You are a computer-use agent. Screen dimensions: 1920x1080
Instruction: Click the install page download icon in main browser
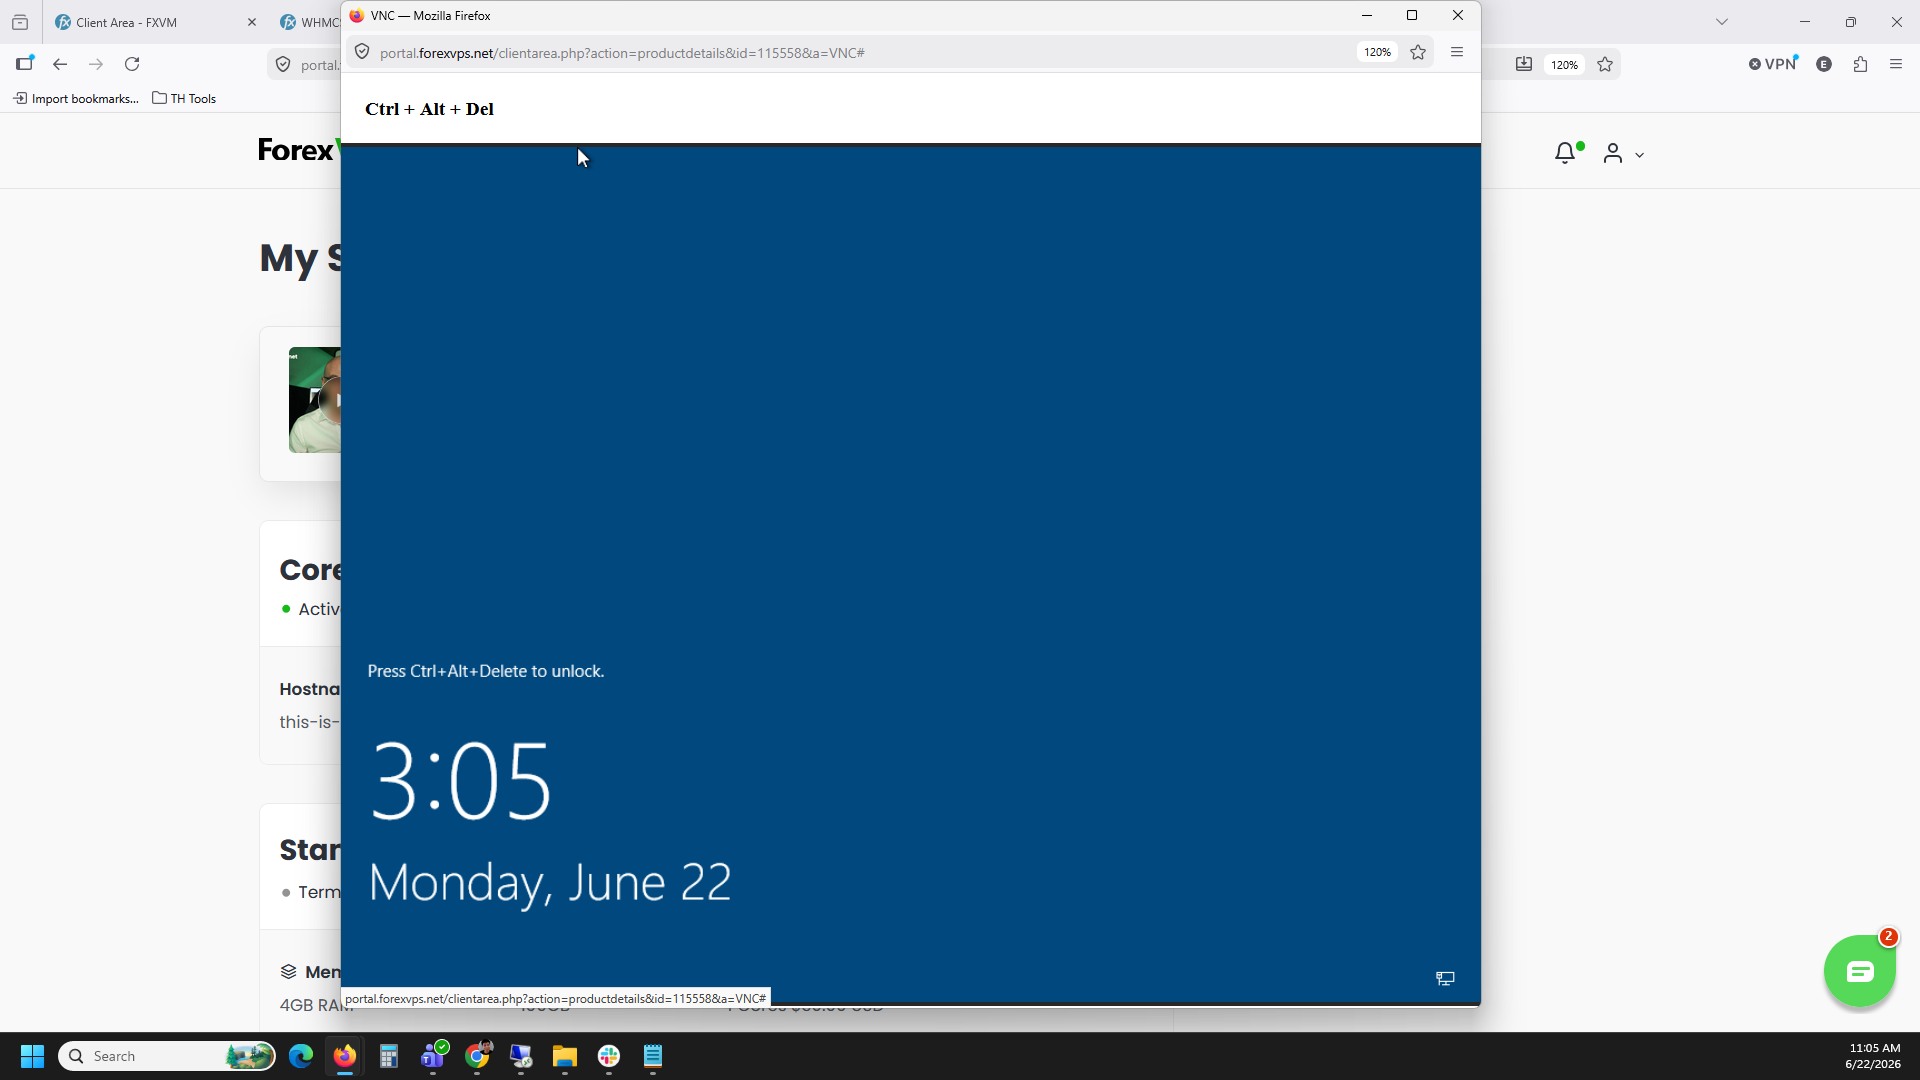(1523, 64)
